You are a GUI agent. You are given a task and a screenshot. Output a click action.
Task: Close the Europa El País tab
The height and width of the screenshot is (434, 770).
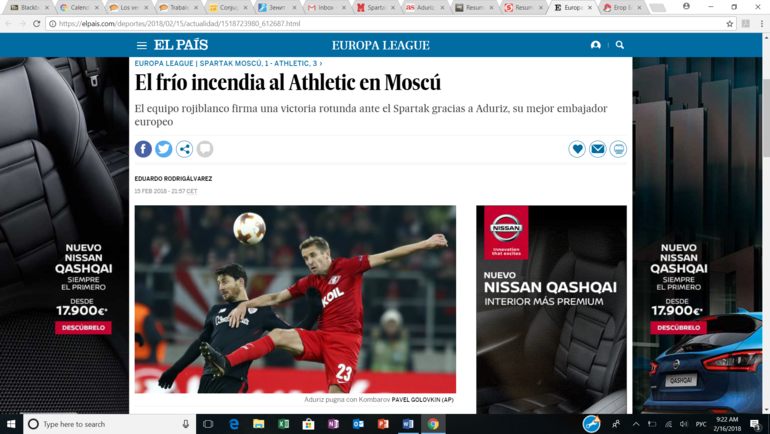tap(590, 8)
